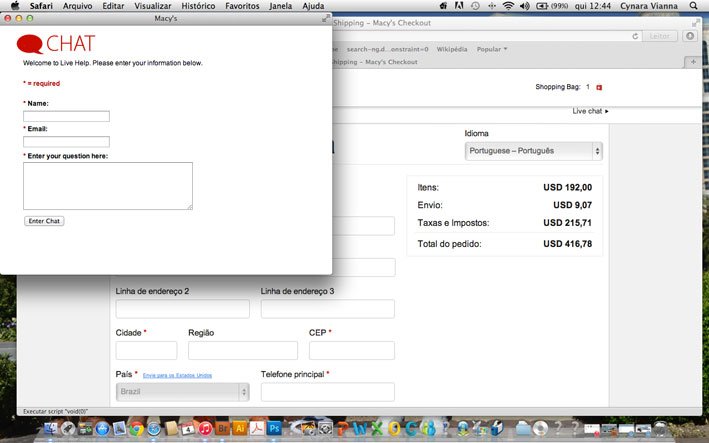
Task: Open the Histórico menu
Action: (x=198, y=6)
